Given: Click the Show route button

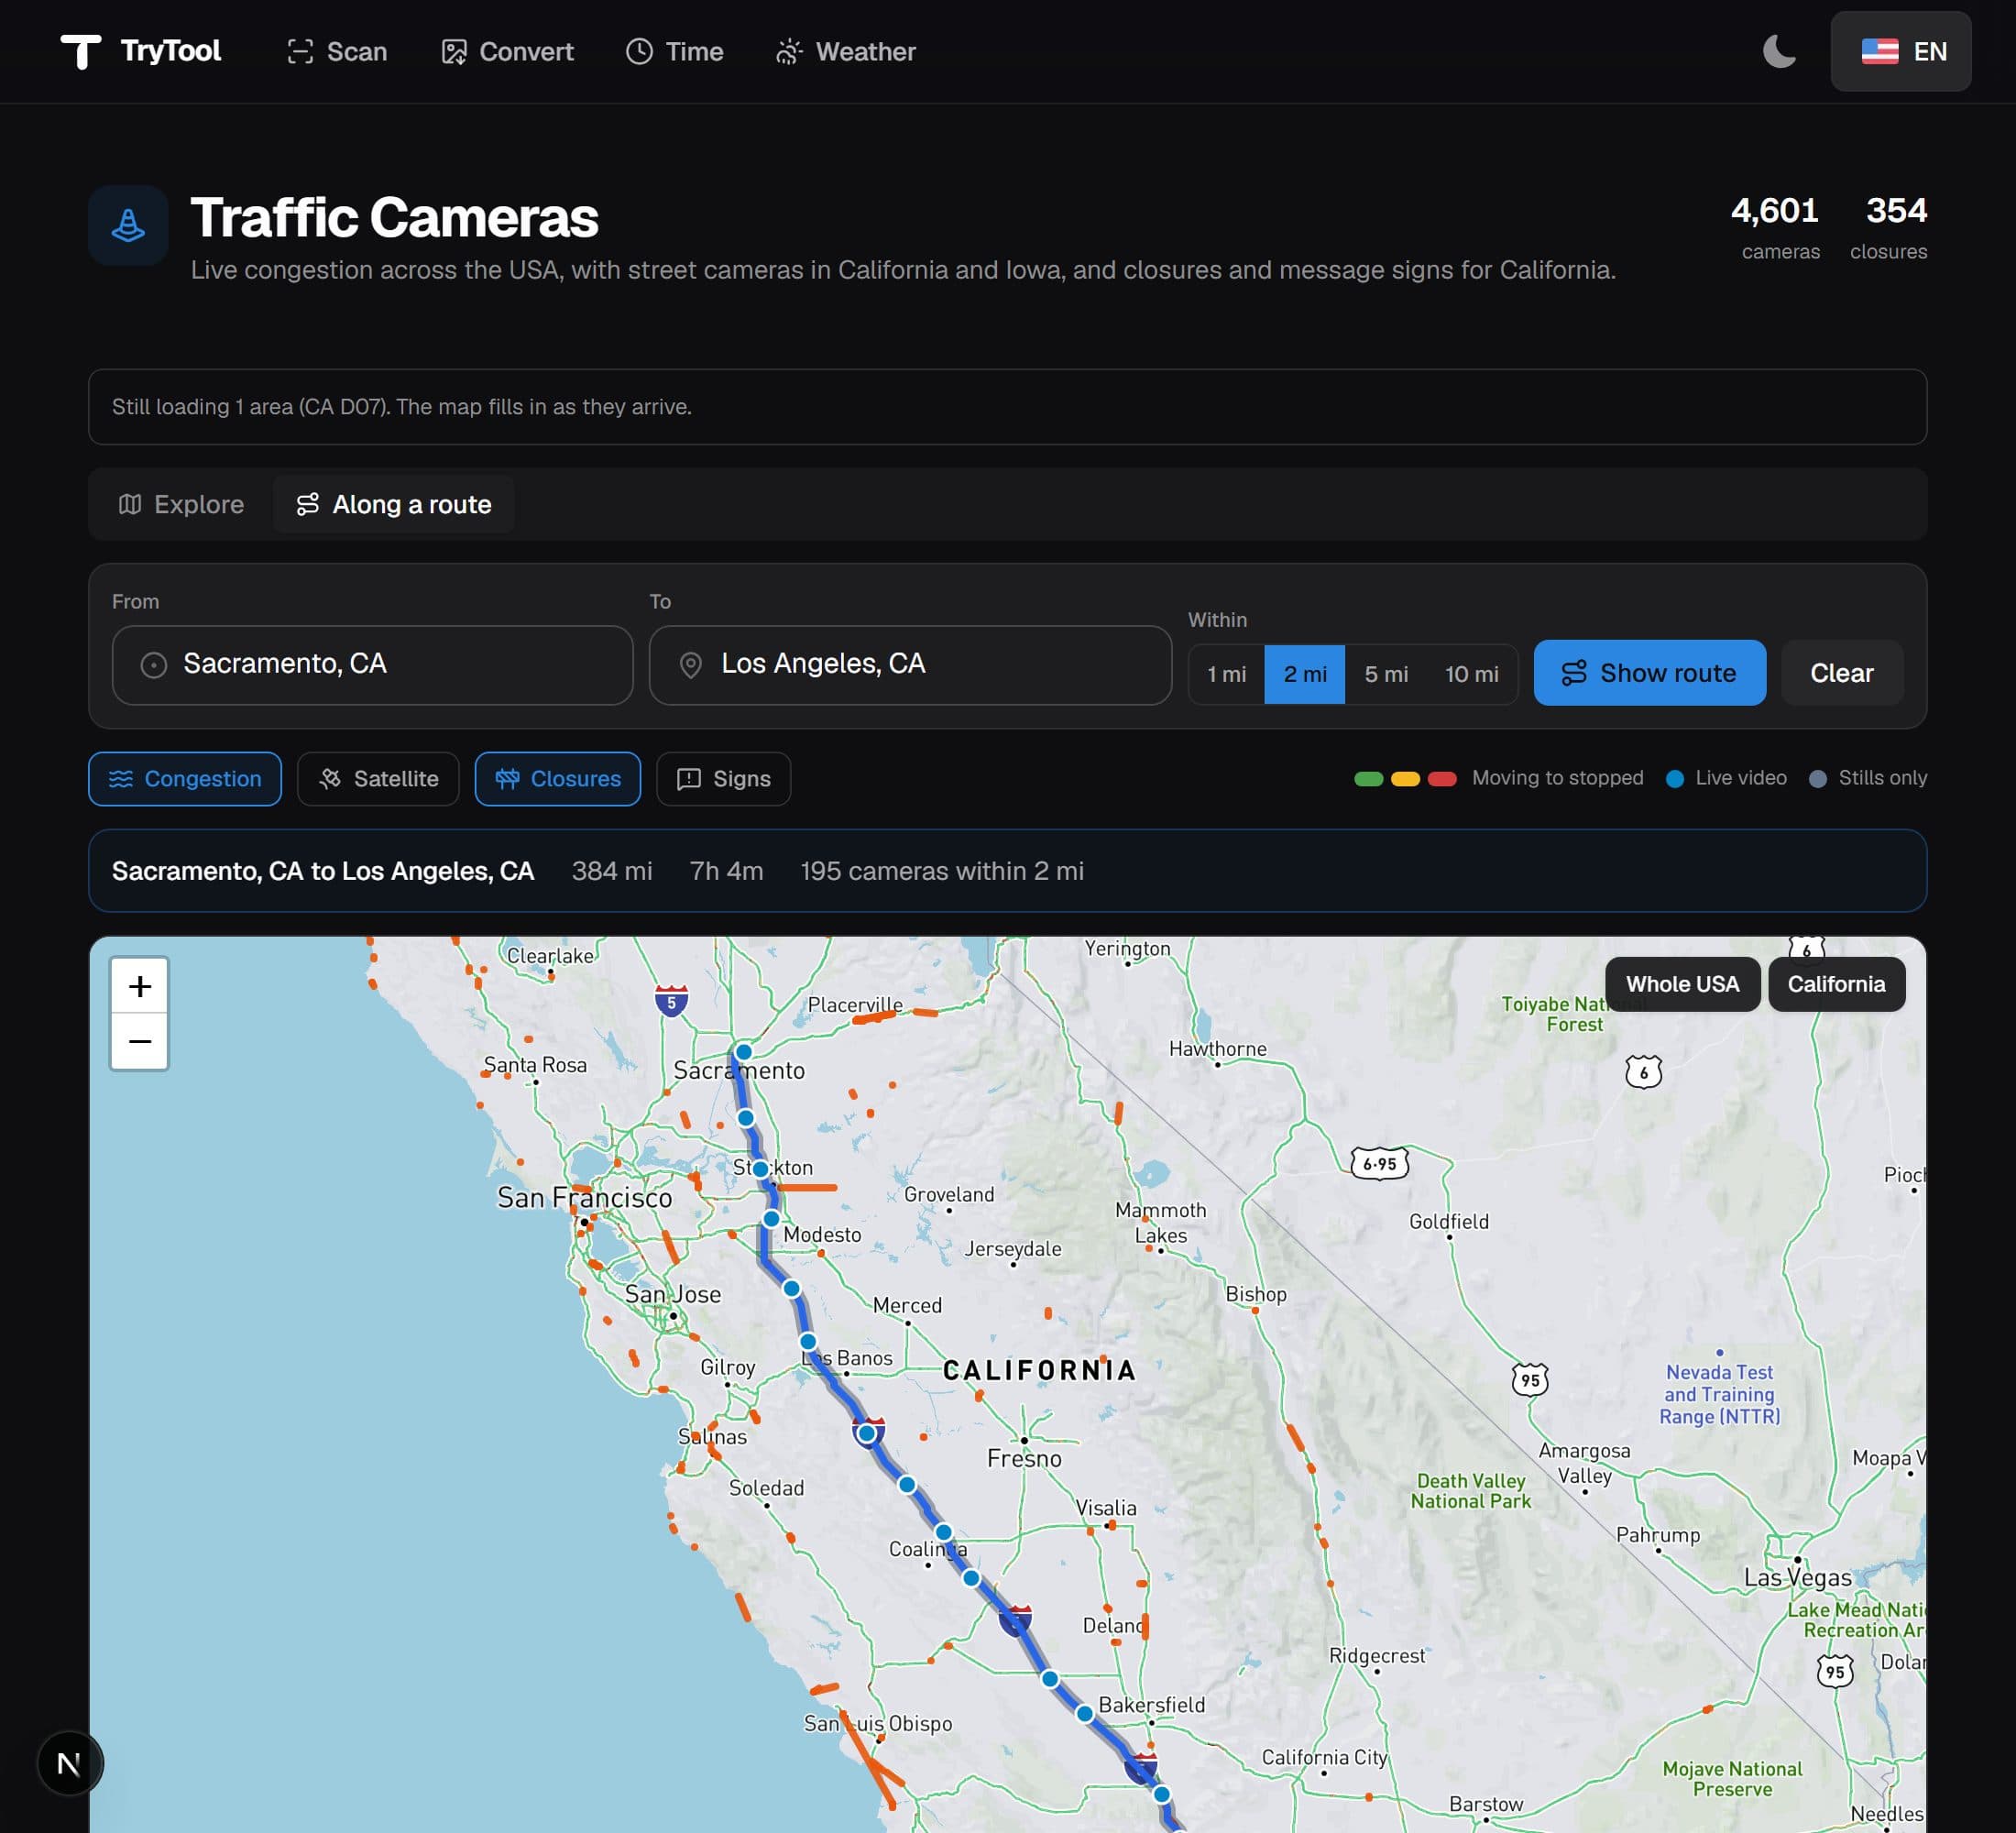Looking at the screenshot, I should click(x=1649, y=673).
